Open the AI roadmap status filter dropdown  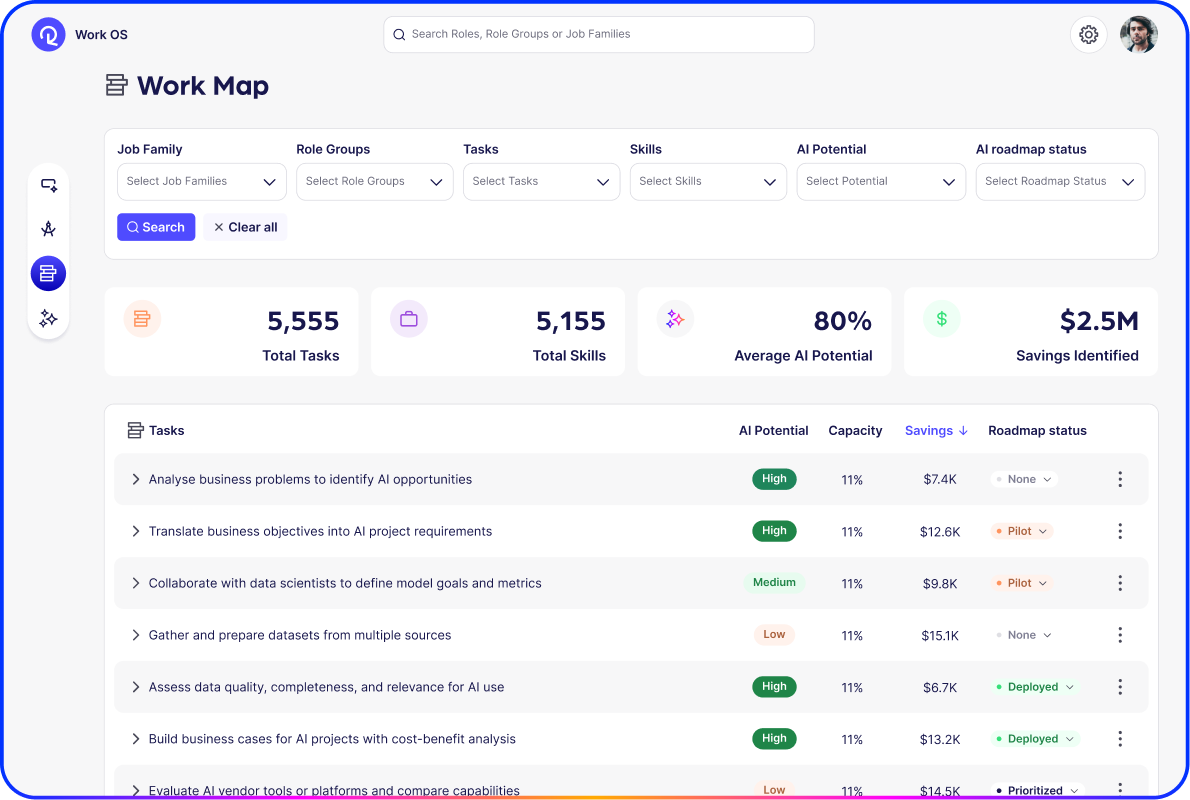[1059, 182]
